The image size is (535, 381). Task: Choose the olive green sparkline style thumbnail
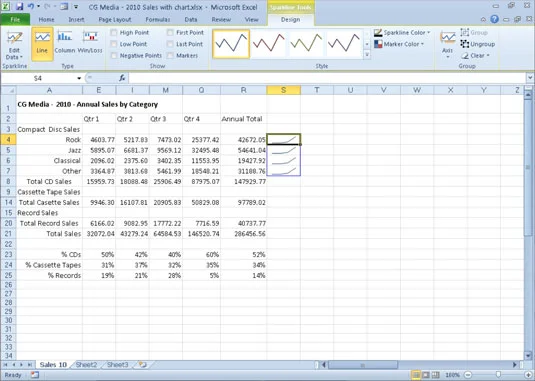coord(306,44)
